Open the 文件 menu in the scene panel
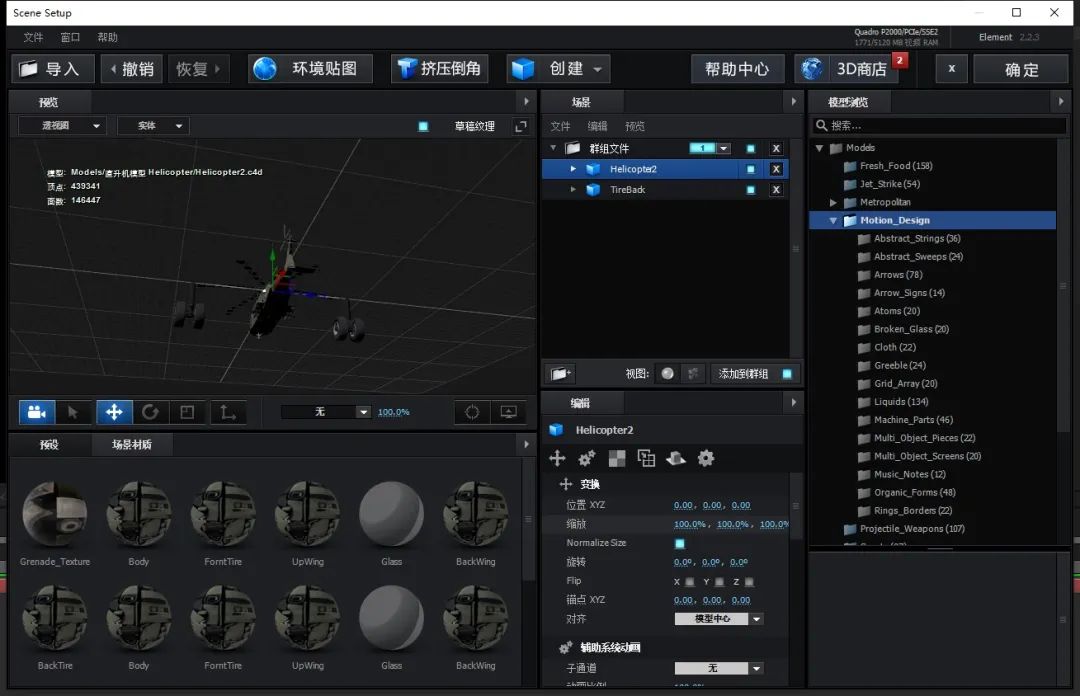This screenshot has width=1080, height=696. click(x=562, y=125)
